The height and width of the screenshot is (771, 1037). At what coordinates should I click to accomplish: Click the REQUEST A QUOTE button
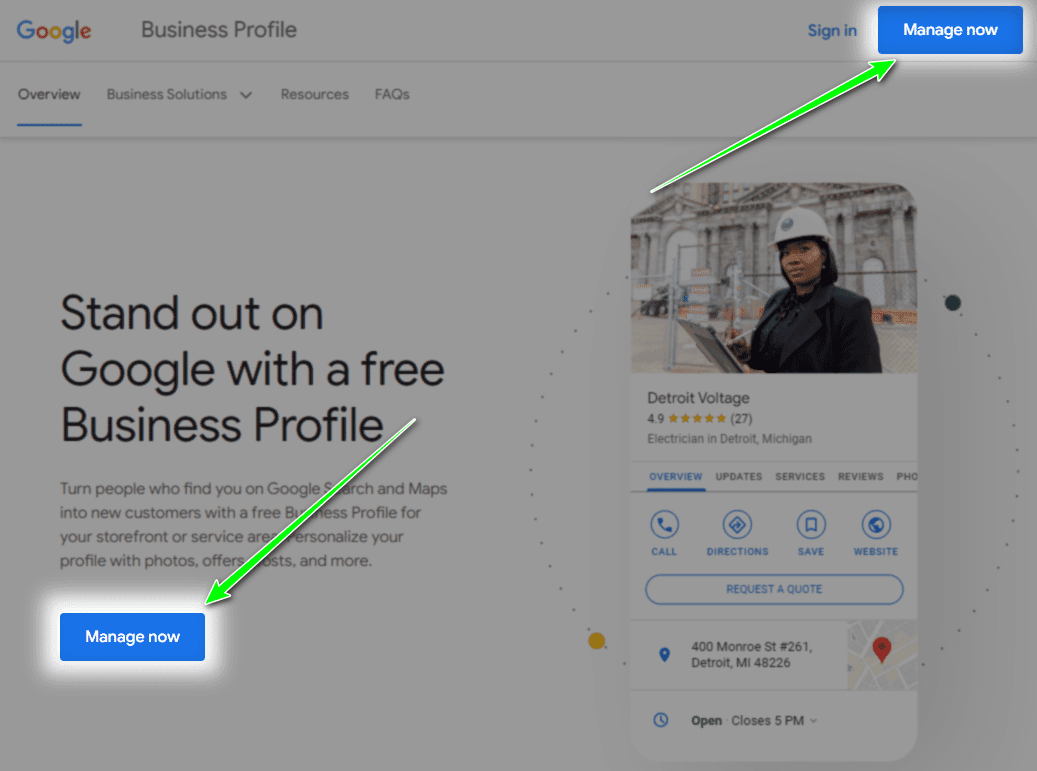pos(774,589)
